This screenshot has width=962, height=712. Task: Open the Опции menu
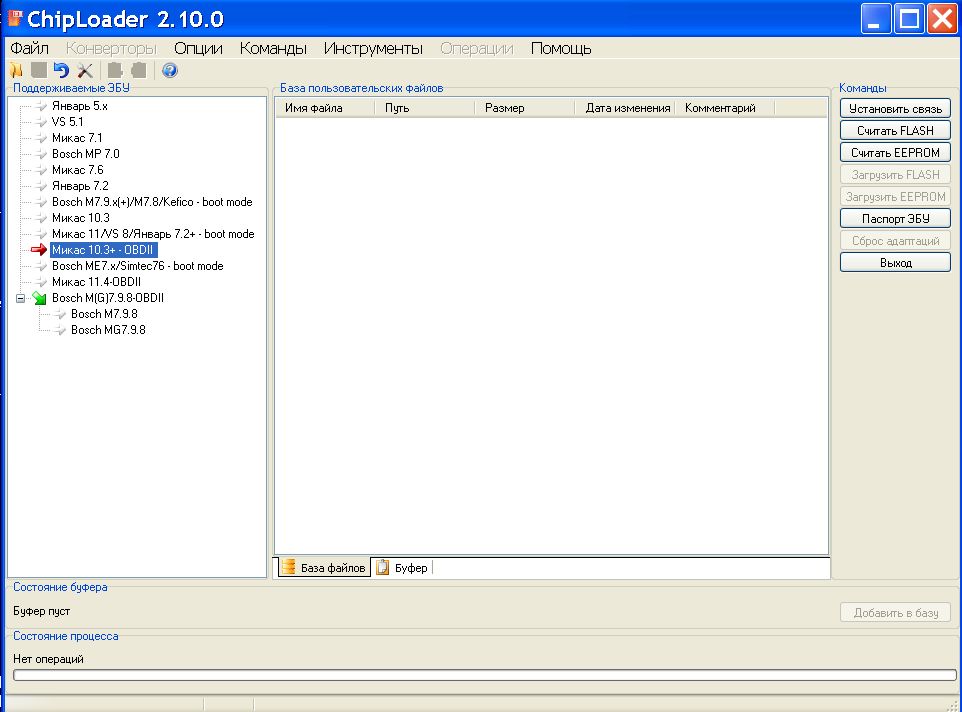198,48
